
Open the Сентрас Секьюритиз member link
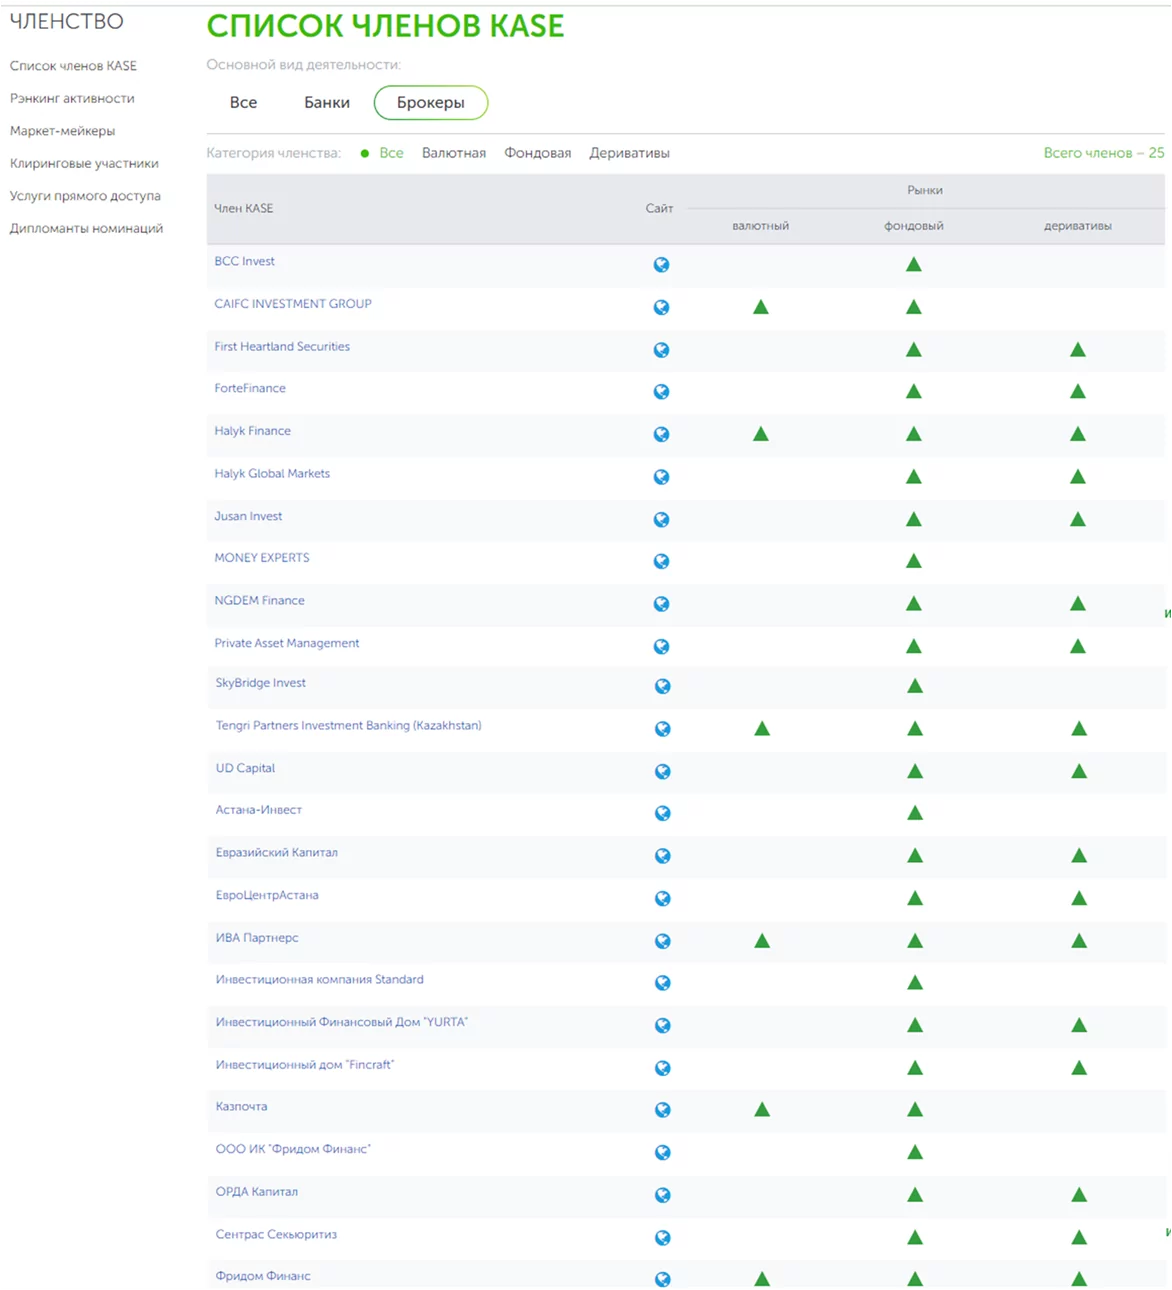(x=276, y=1235)
